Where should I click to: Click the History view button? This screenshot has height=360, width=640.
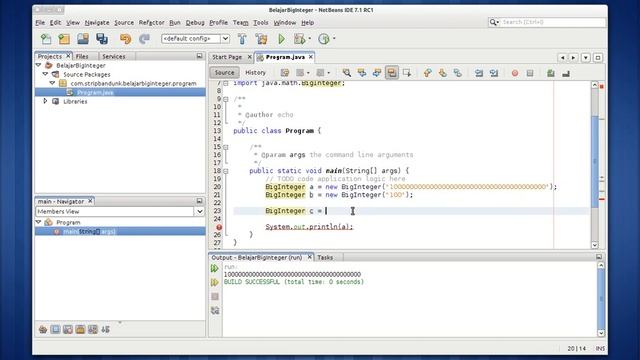(x=256, y=73)
